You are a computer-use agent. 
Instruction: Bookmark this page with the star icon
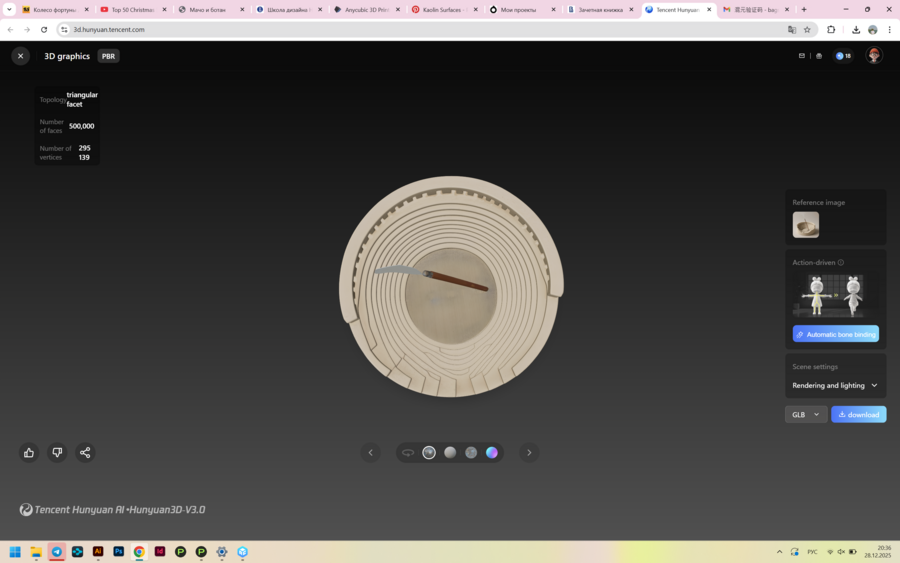(807, 29)
